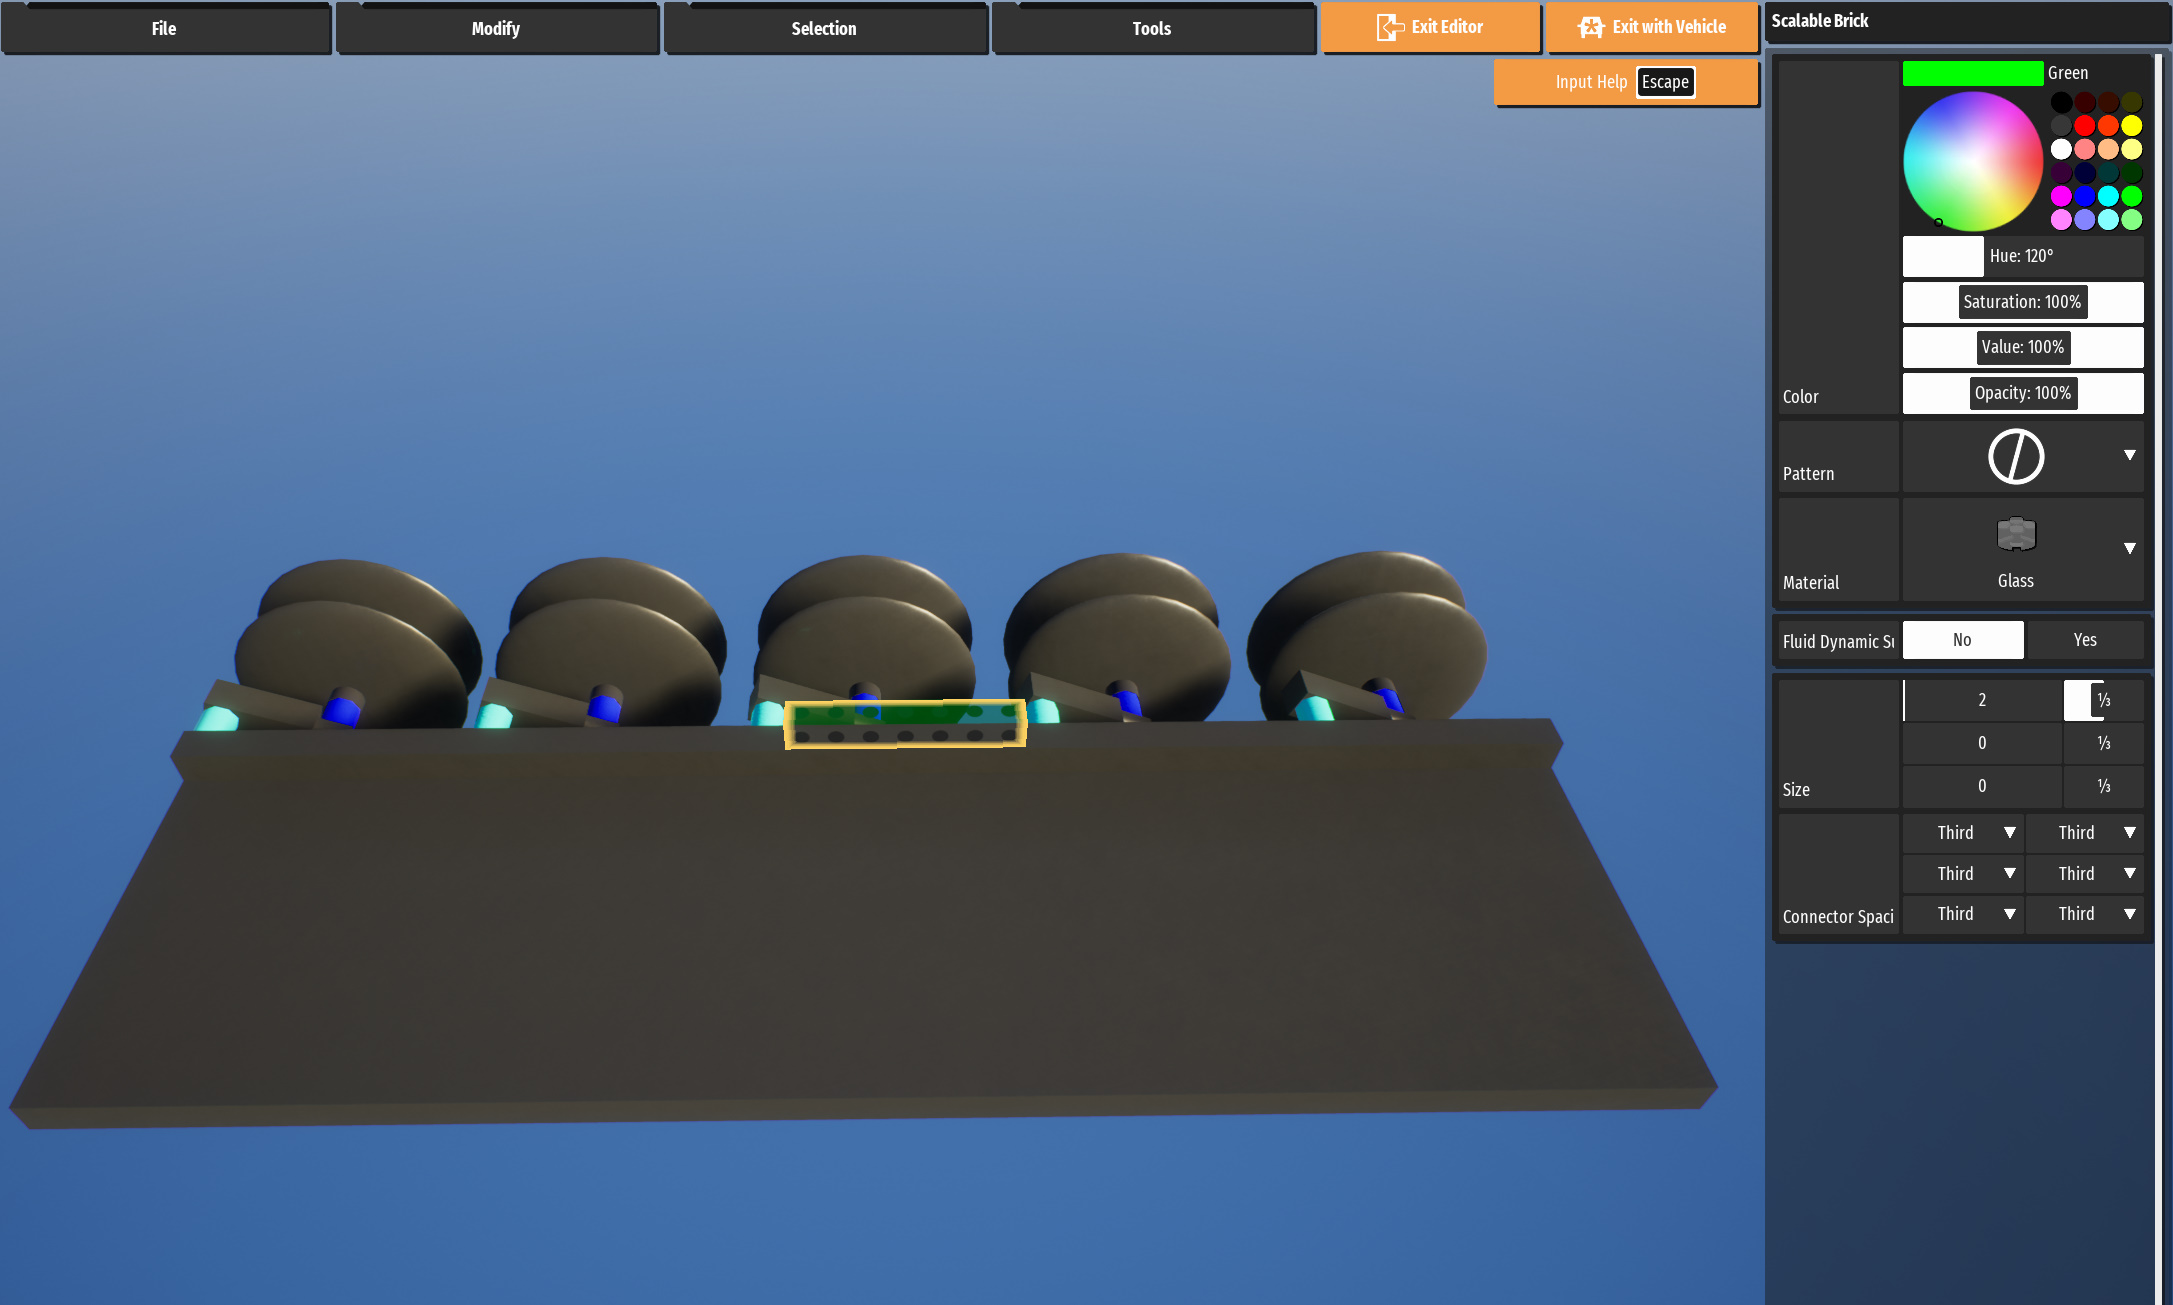Image resolution: width=2173 pixels, height=1305 pixels.
Task: Click the Exit with Vehicle car icon
Action: pos(1590,27)
